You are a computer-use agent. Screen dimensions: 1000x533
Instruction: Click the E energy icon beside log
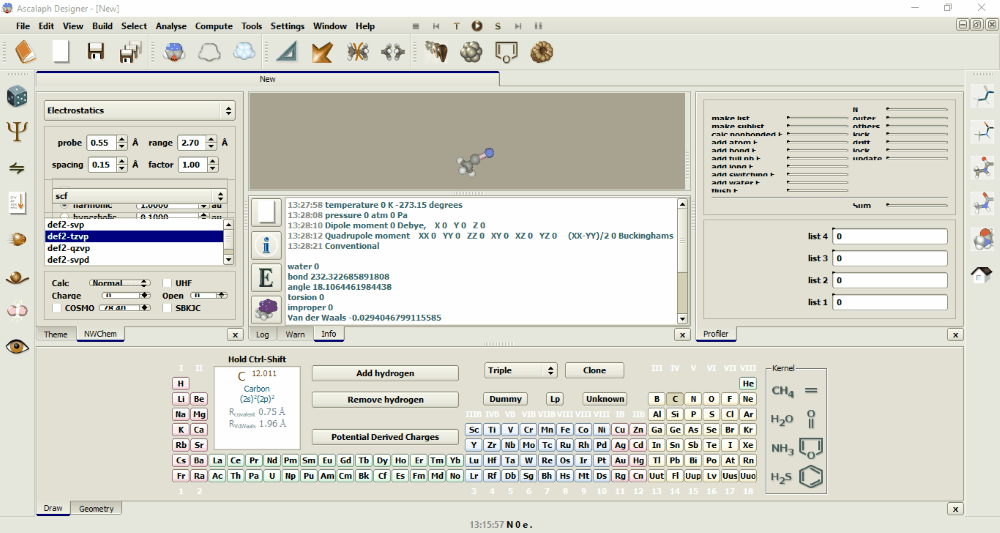(x=266, y=278)
